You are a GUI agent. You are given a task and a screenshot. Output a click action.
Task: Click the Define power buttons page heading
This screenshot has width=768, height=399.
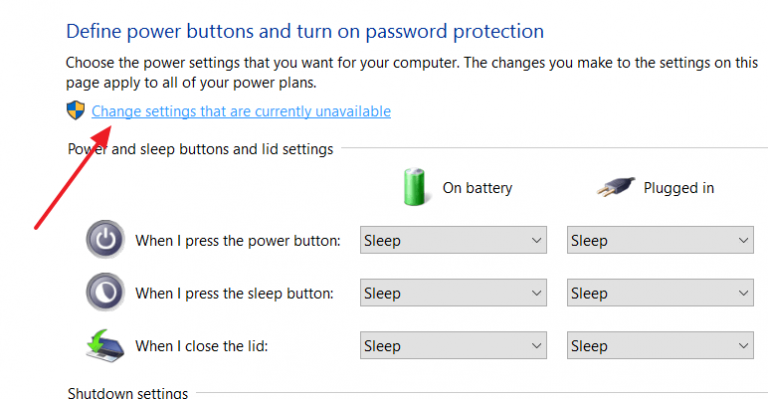pos(305,31)
